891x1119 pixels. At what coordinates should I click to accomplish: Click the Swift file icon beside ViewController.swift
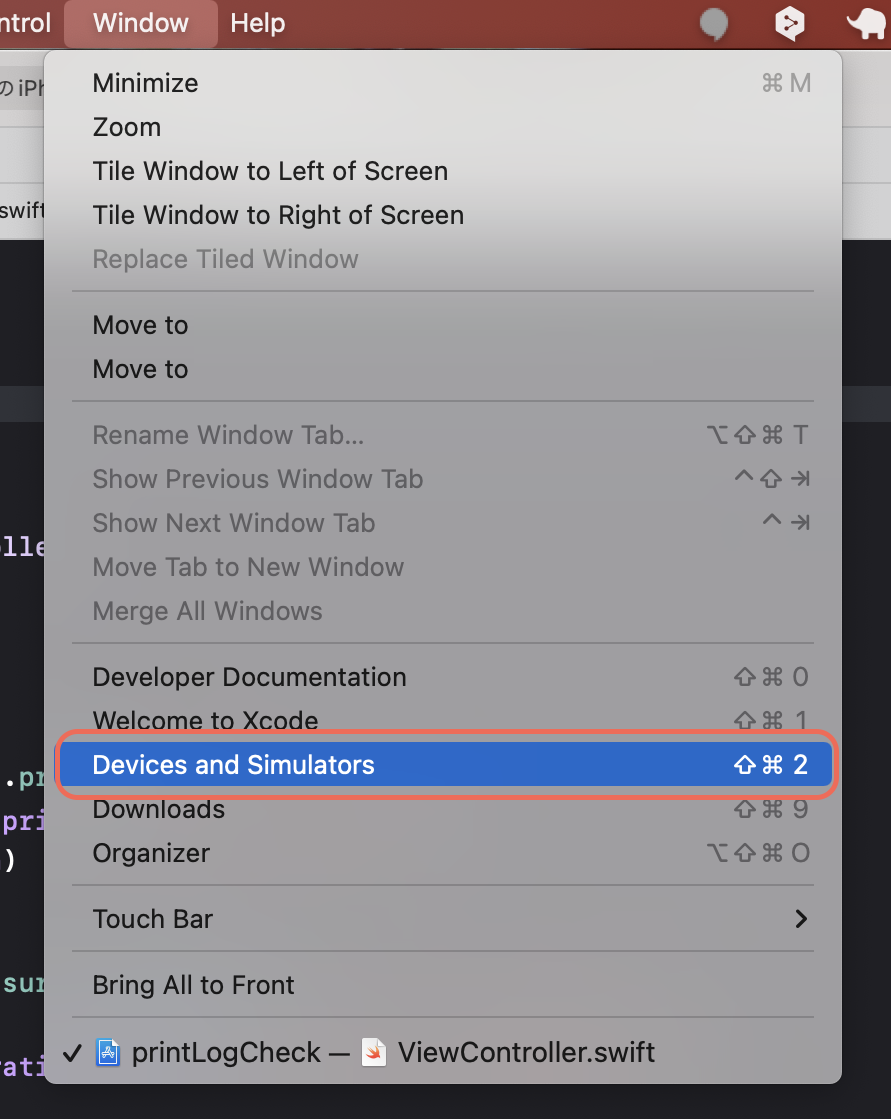[371, 1052]
